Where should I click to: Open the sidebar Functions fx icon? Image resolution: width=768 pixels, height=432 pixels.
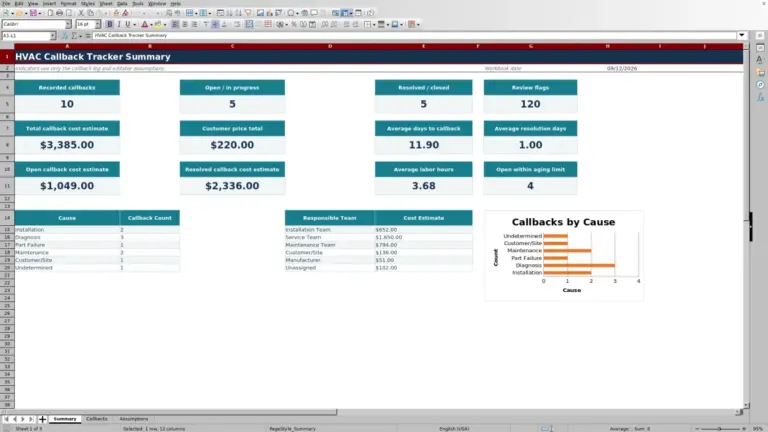tap(760, 97)
